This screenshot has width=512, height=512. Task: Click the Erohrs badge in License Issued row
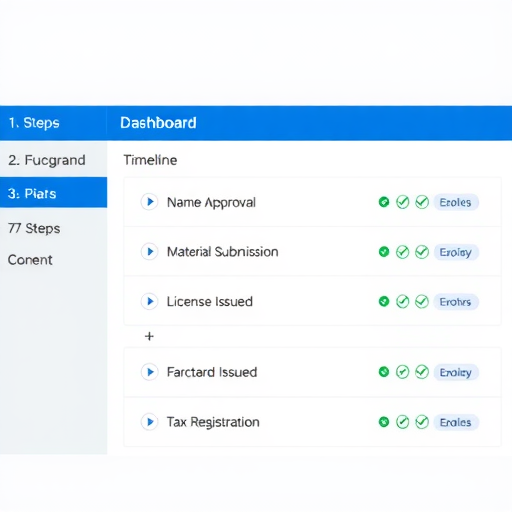[x=456, y=302]
